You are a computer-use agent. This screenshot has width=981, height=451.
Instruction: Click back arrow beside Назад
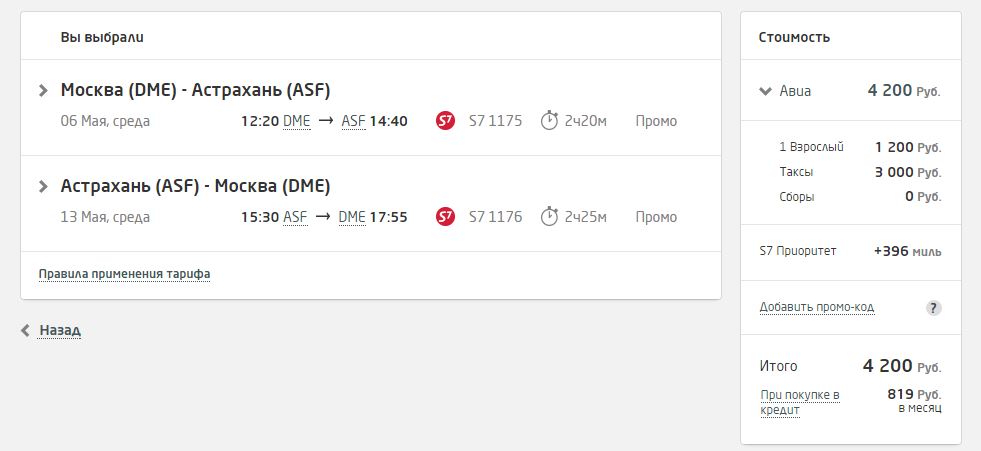point(25,330)
